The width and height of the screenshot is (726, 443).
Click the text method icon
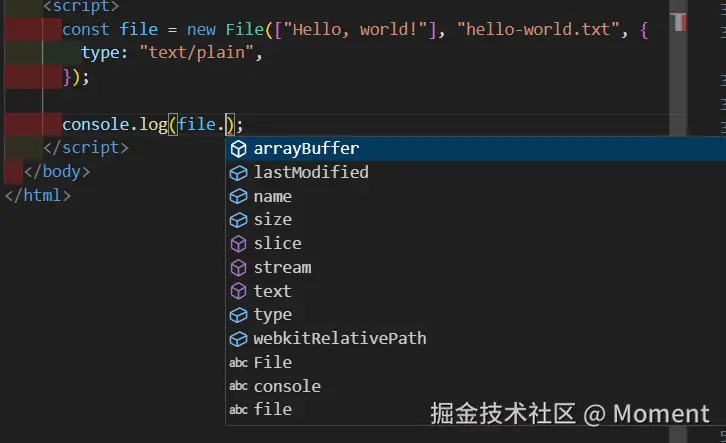tap(238, 292)
